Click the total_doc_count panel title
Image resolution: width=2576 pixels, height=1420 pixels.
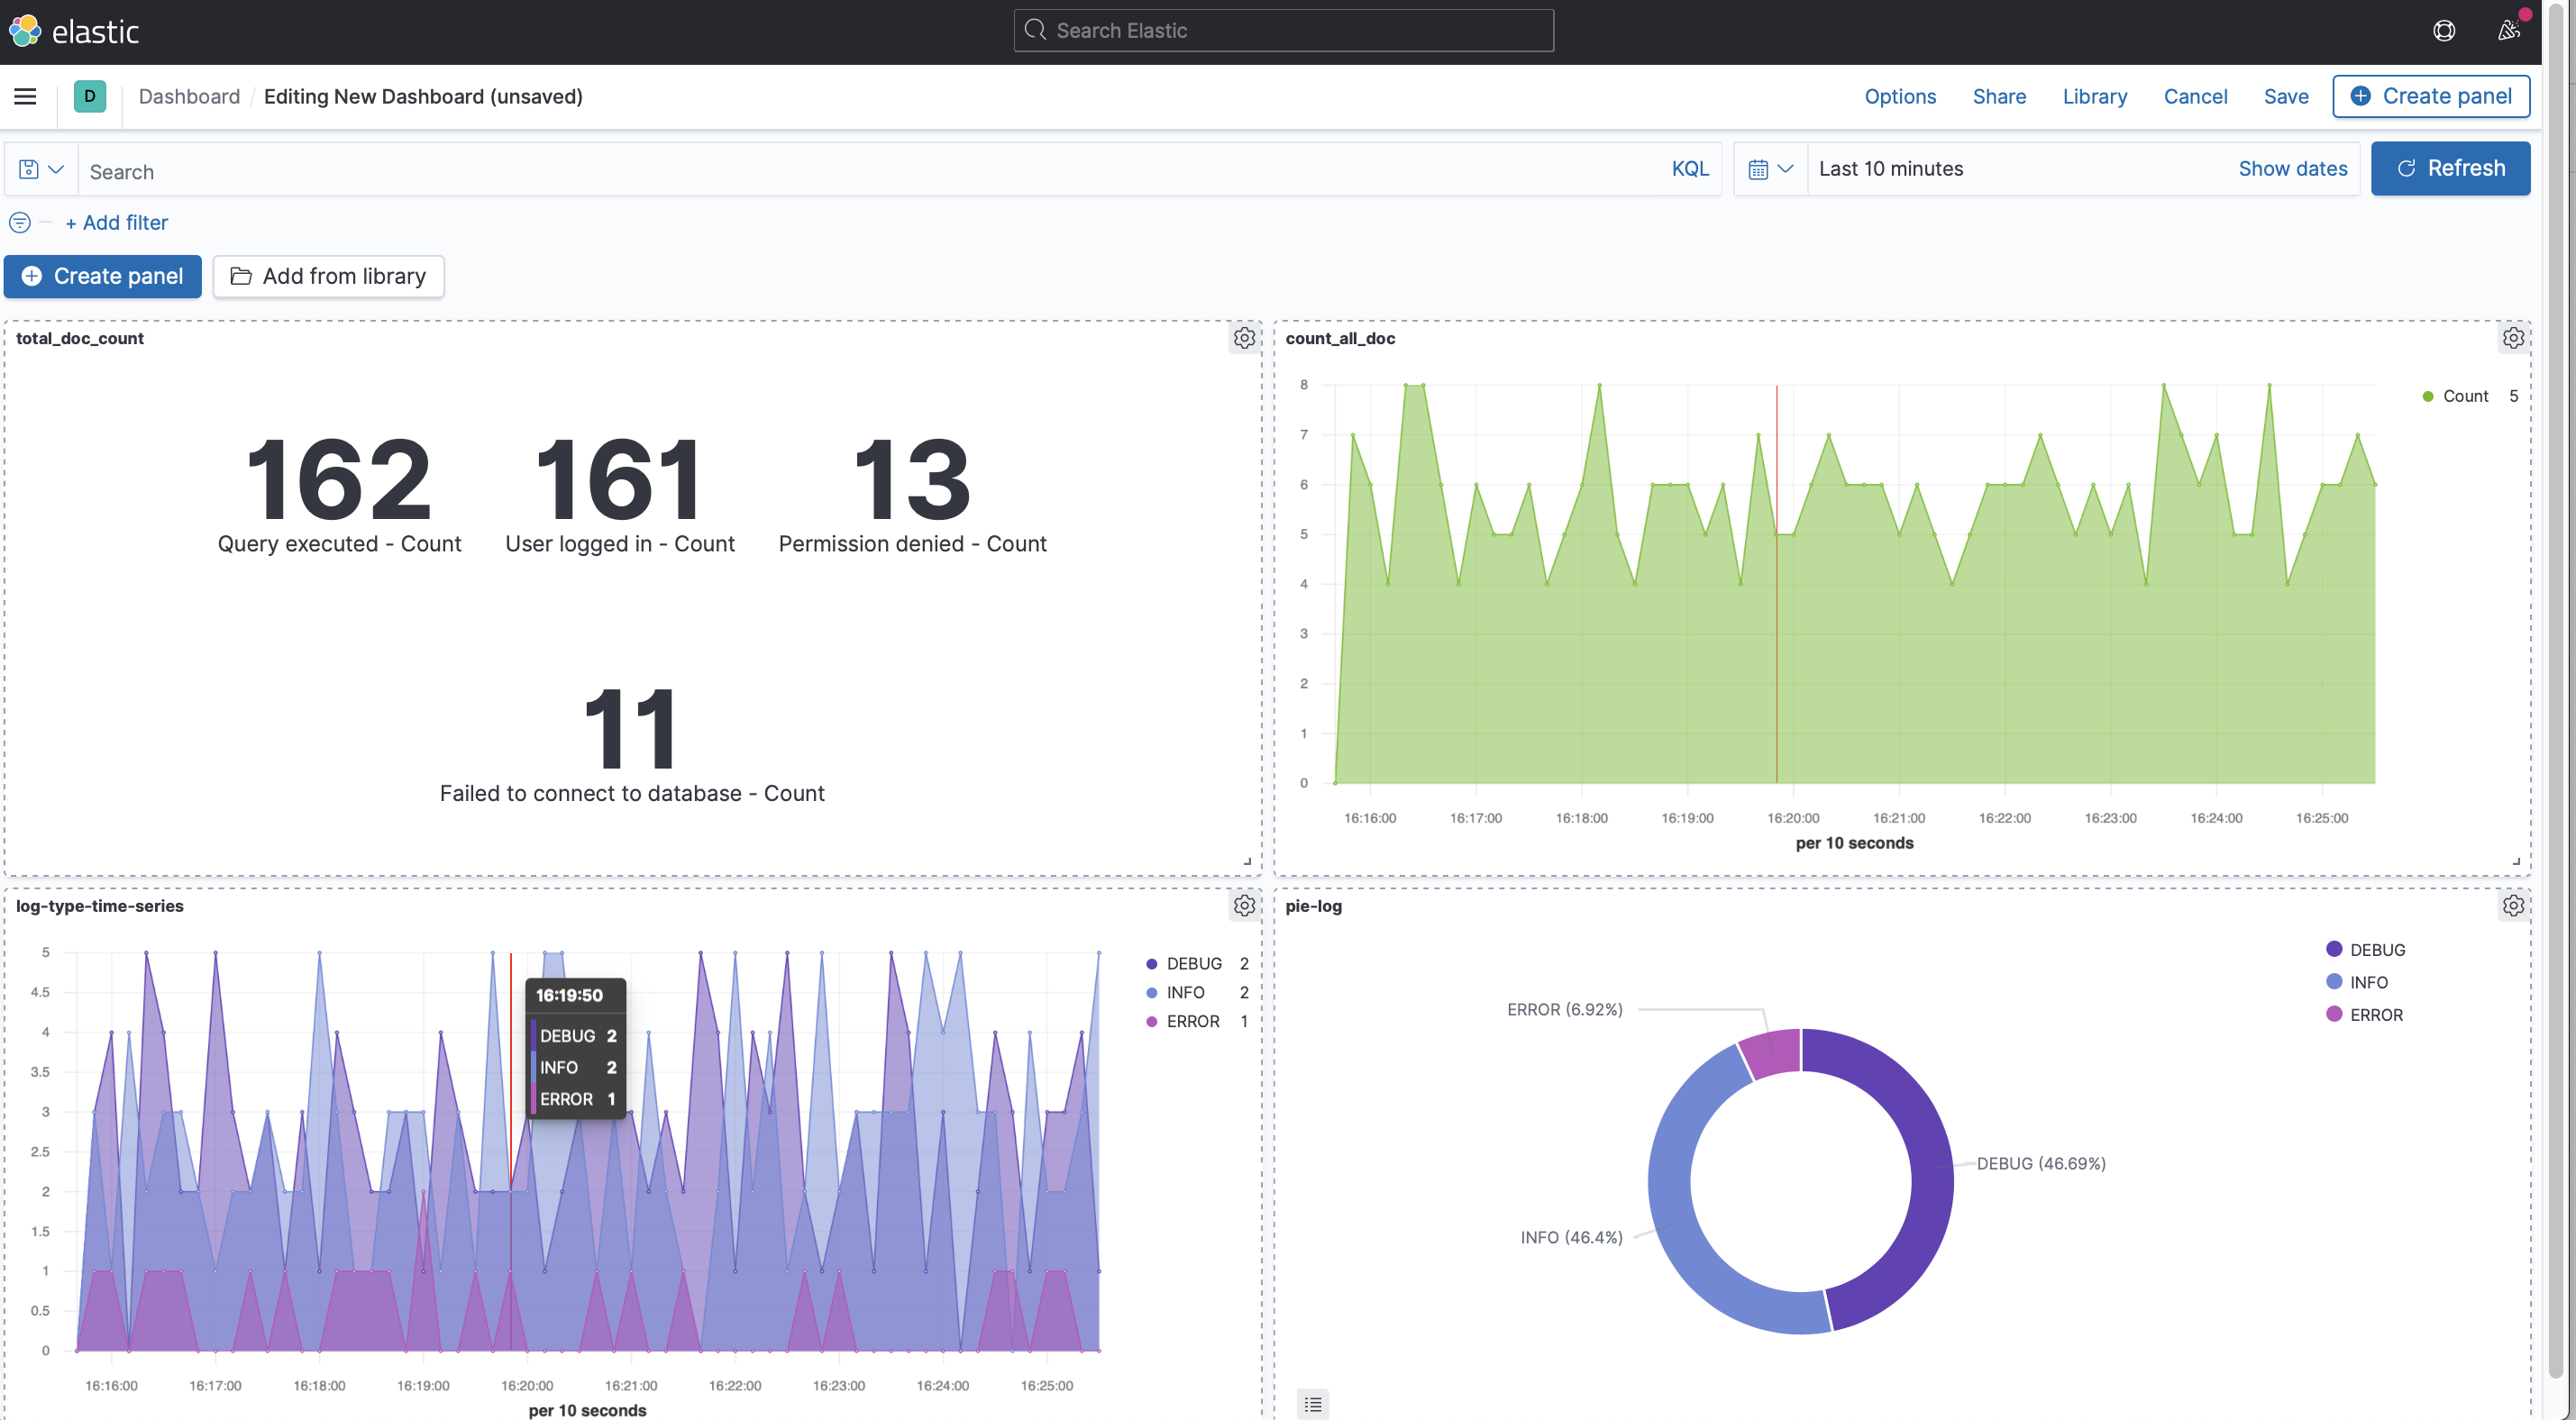pos(80,338)
